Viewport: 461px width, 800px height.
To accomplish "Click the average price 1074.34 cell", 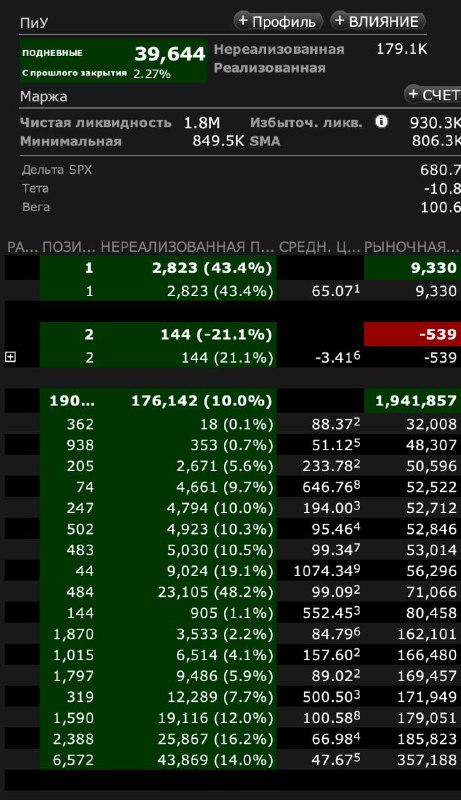I will [327, 571].
